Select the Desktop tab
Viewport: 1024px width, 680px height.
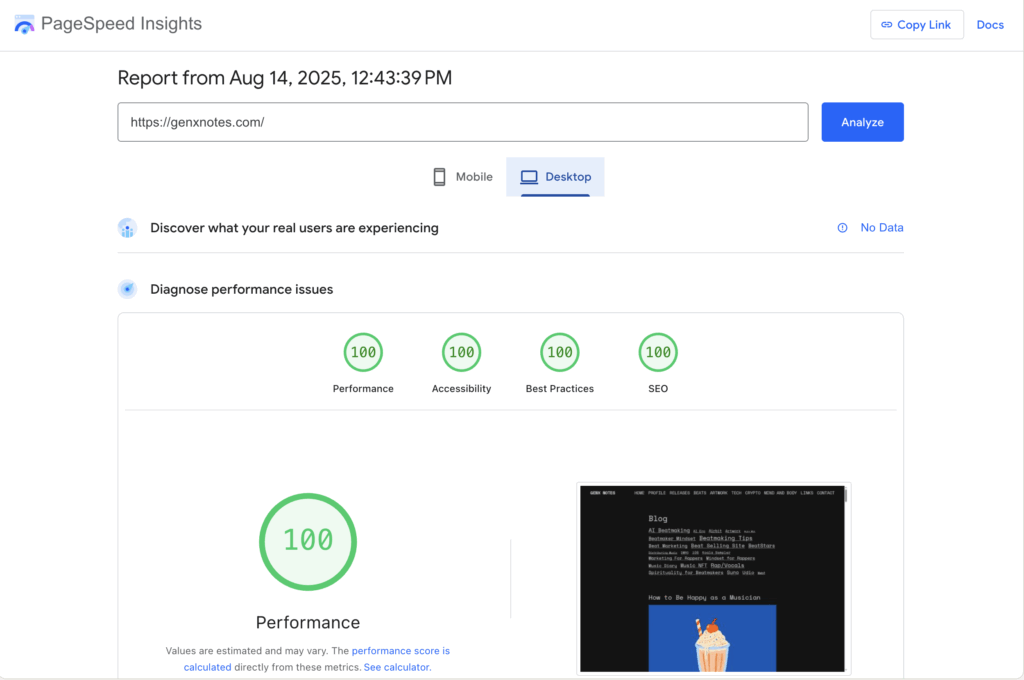tap(555, 177)
